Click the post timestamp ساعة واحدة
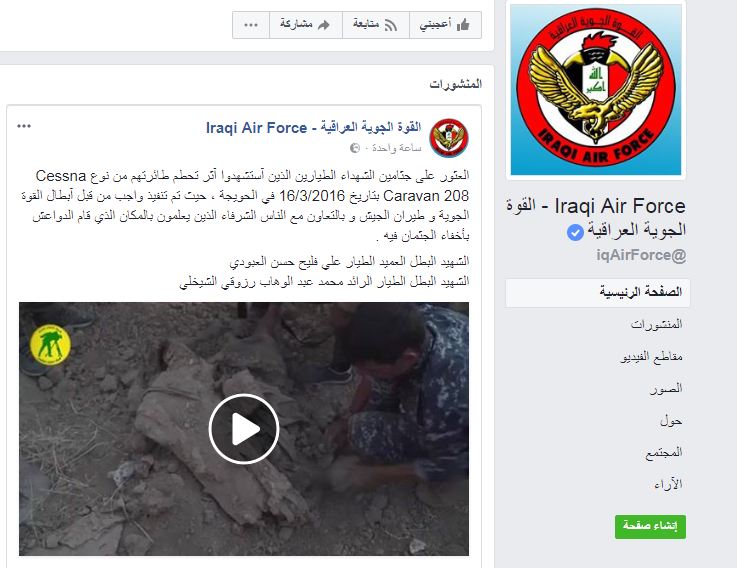Viewport: 737px width, 568px height. (x=396, y=148)
